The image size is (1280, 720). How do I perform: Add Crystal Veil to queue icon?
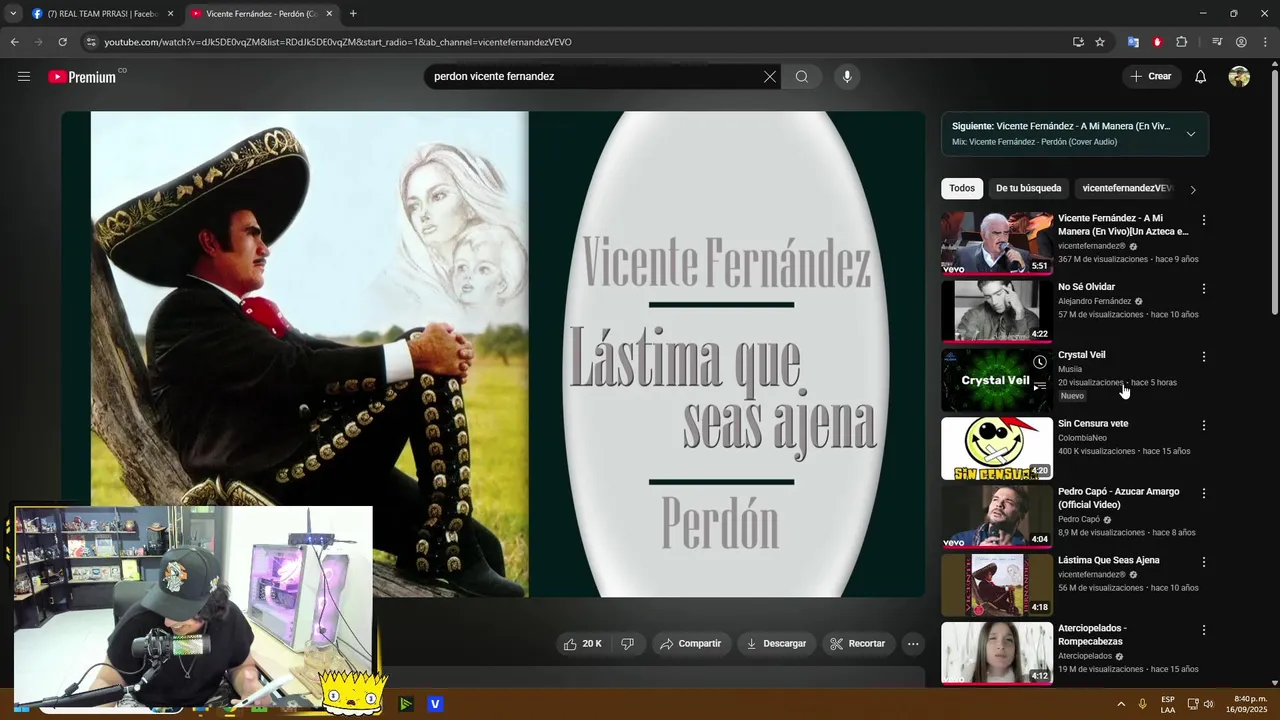tap(1040, 386)
